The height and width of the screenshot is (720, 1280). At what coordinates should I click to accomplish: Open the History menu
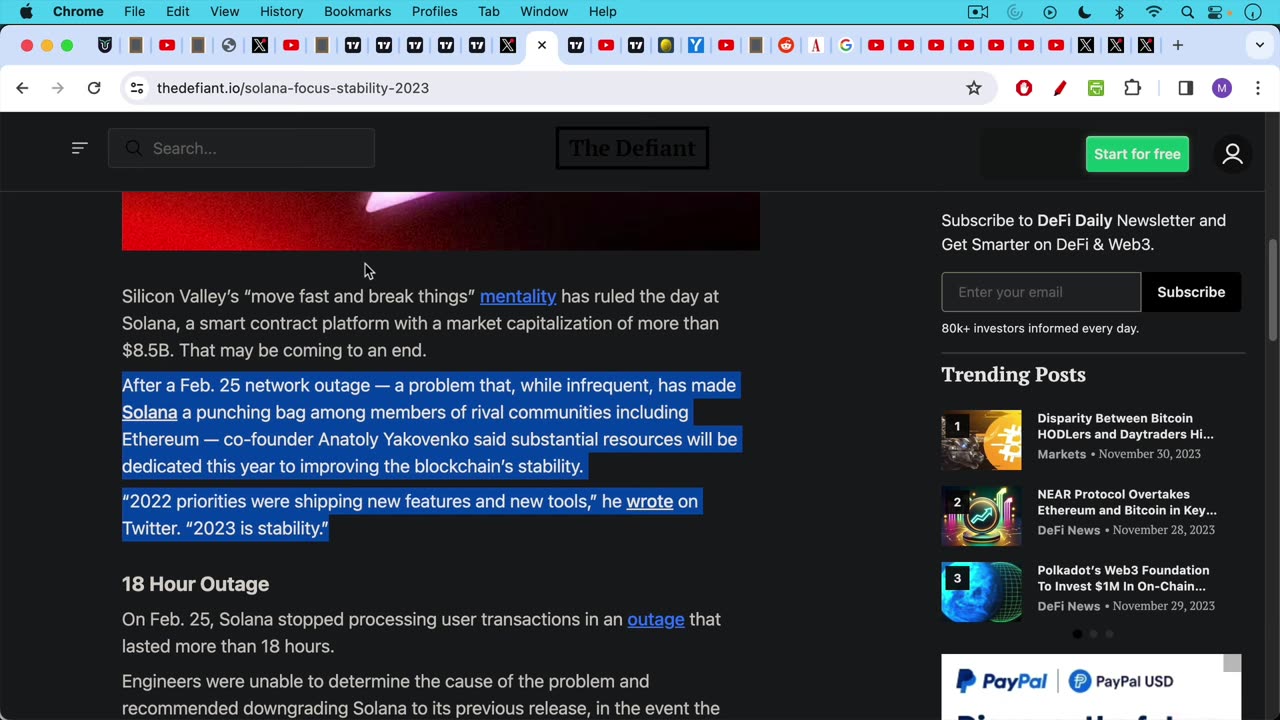pyautogui.click(x=281, y=11)
